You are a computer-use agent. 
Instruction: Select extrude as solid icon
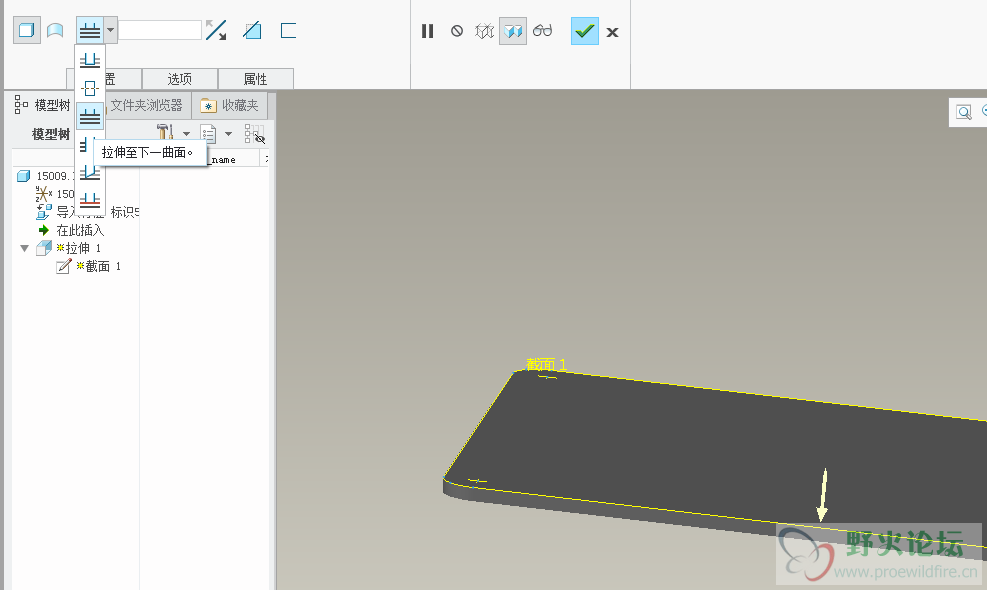point(27,30)
